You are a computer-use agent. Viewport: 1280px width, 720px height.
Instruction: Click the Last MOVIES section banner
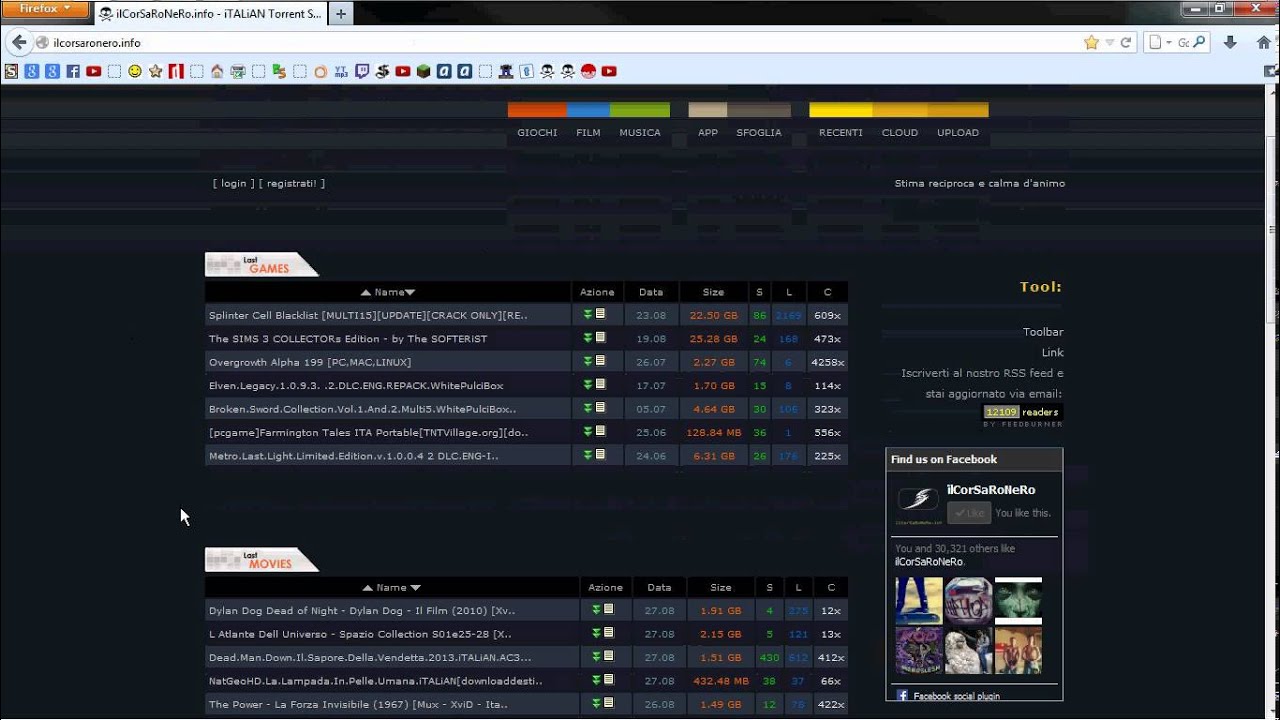pyautogui.click(x=261, y=560)
